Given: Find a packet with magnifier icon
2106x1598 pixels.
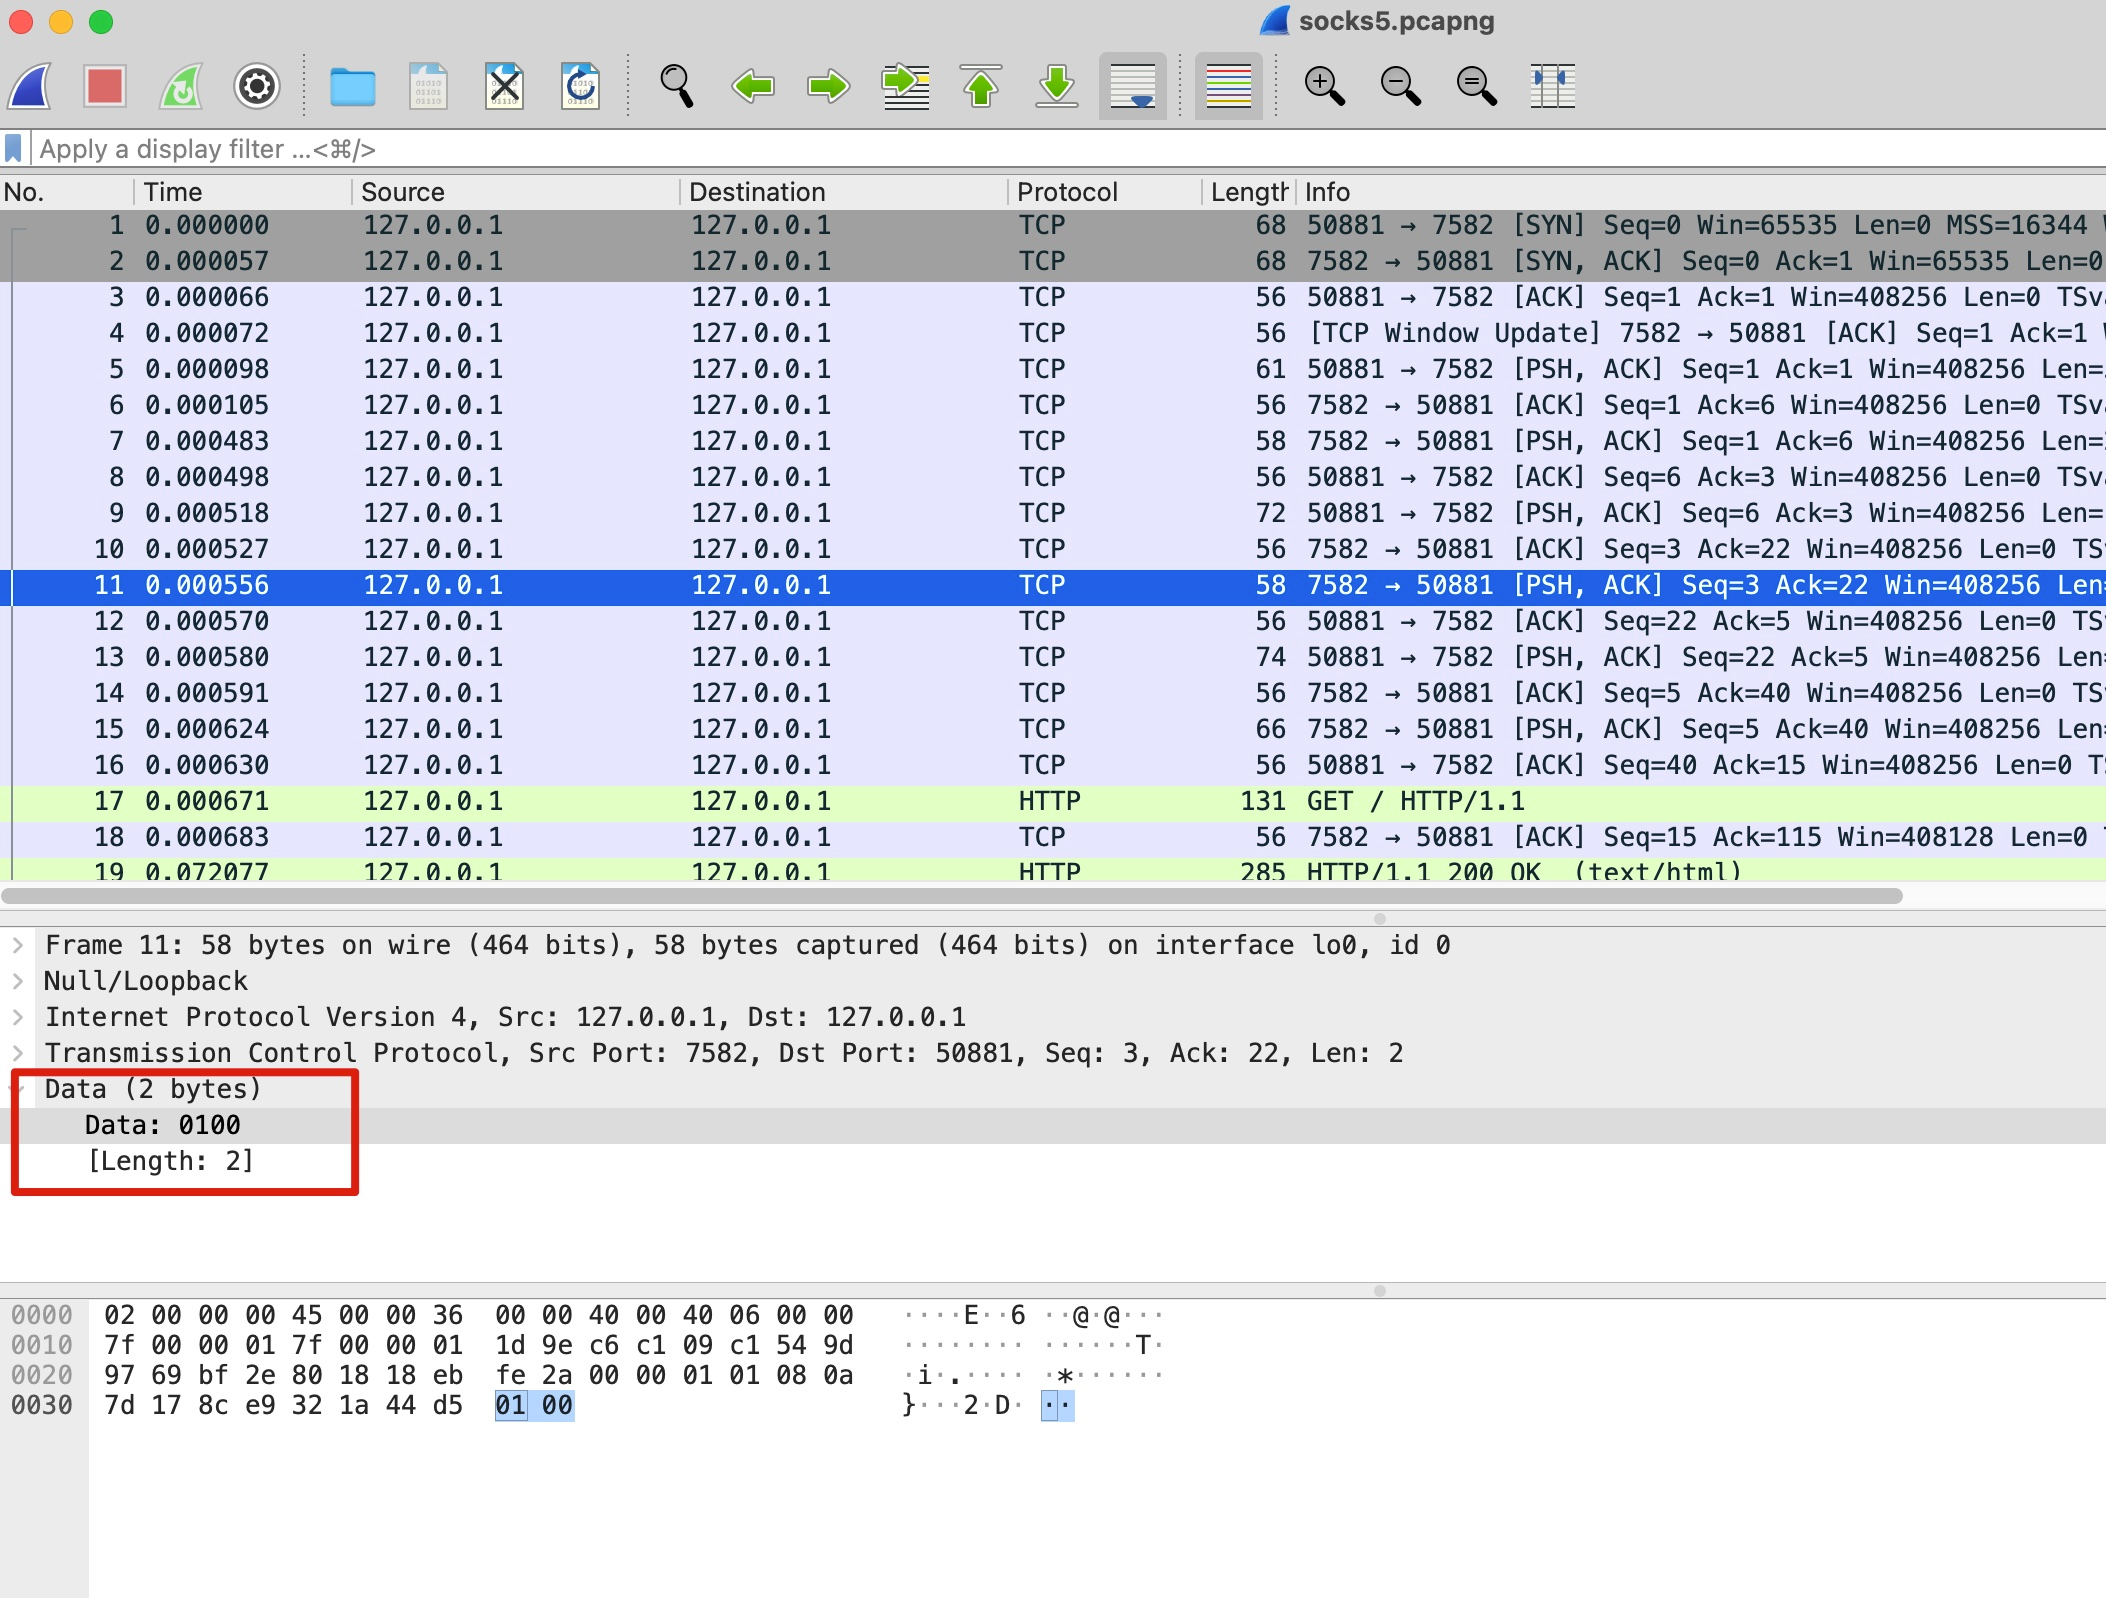Looking at the screenshot, I should pos(676,87).
